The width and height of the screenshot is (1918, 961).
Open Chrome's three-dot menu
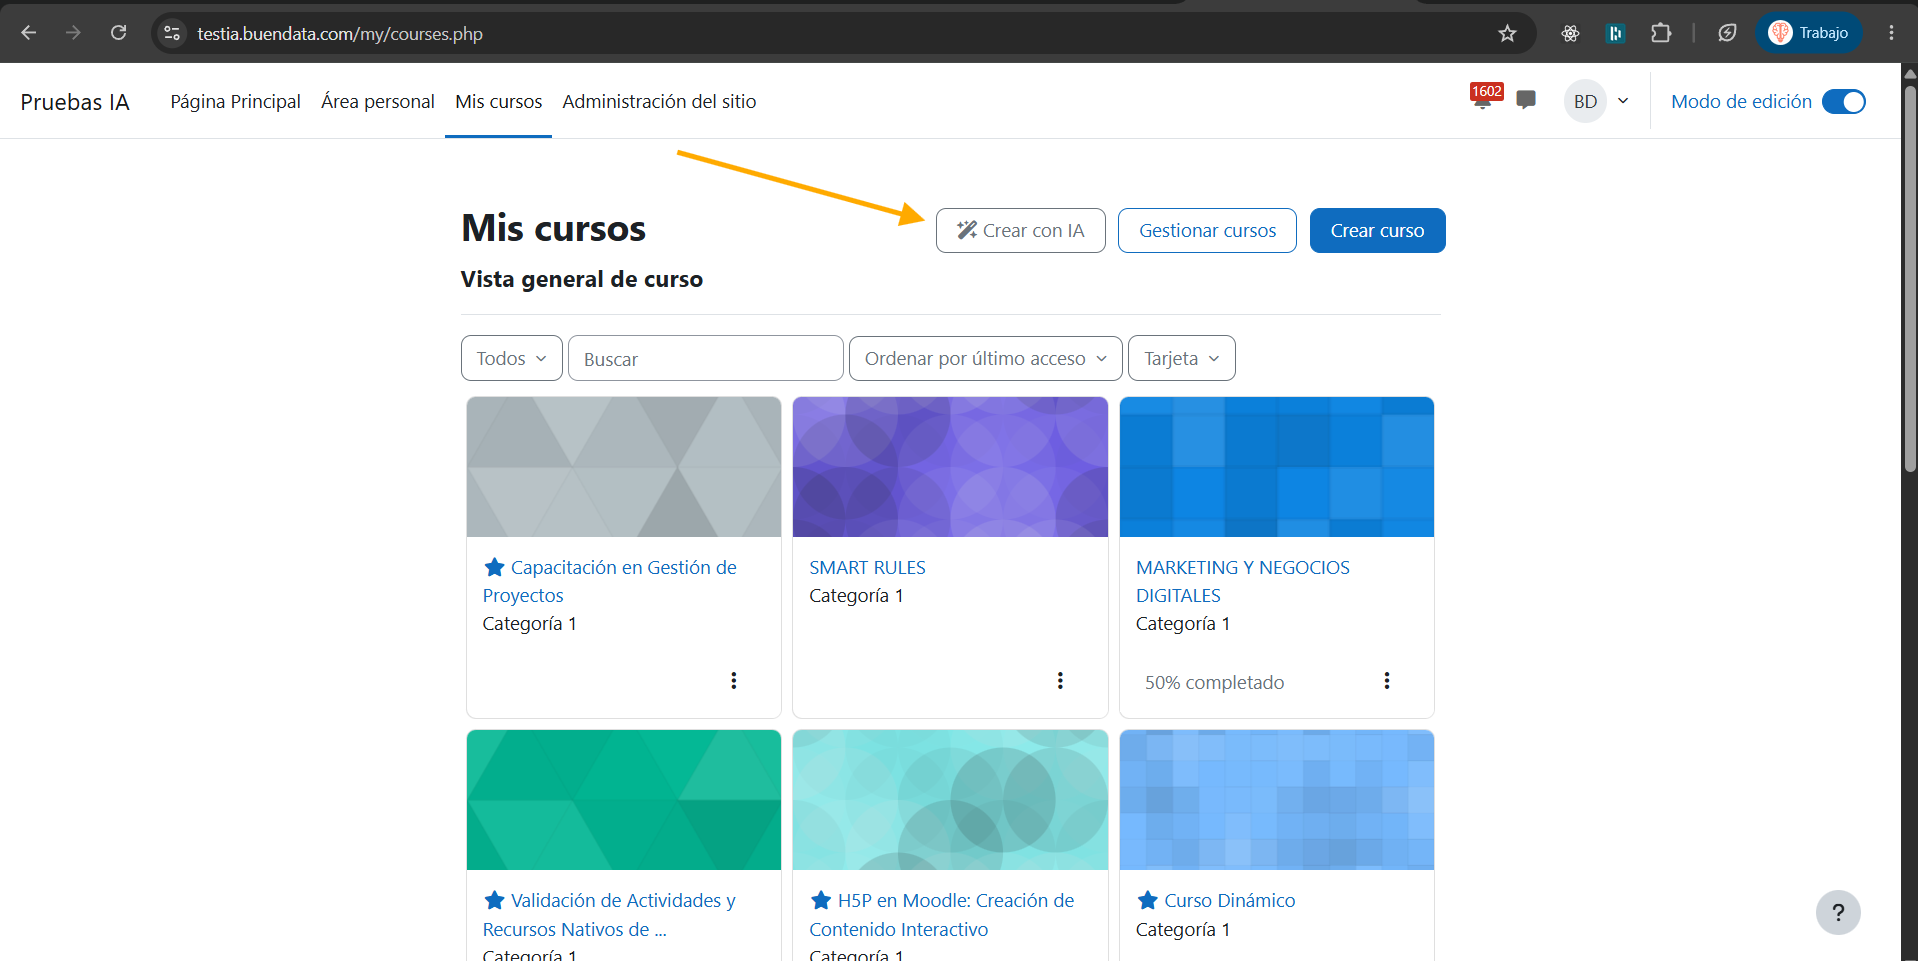pos(1891,33)
